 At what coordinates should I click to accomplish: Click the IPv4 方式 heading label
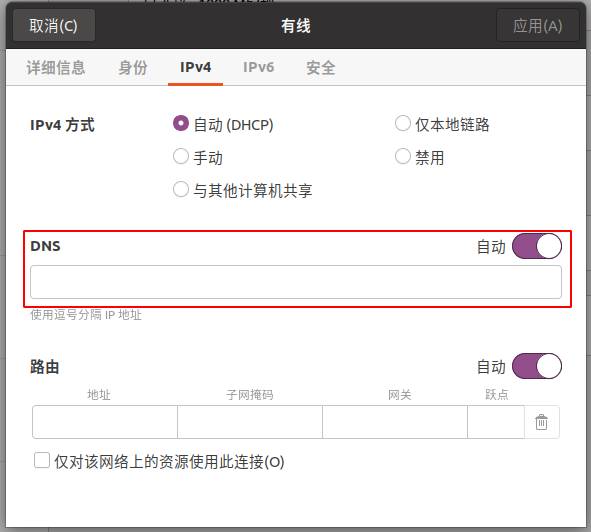tap(62, 125)
